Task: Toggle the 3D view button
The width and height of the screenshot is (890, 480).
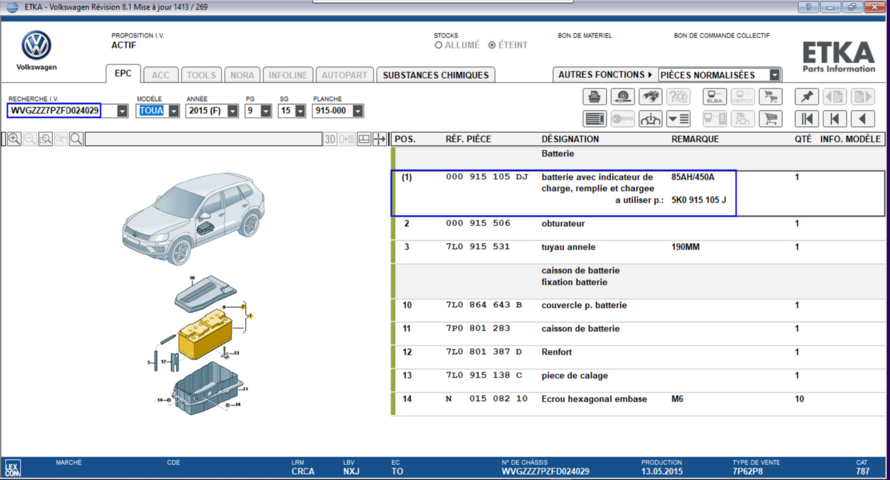Action: [330, 139]
